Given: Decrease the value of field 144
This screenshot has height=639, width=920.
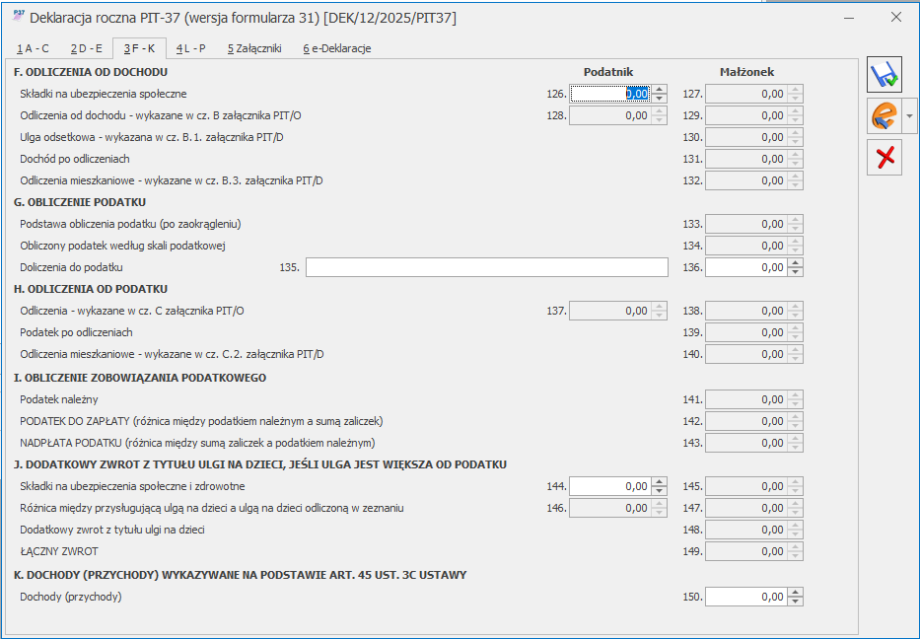Looking at the screenshot, I should (659, 491).
